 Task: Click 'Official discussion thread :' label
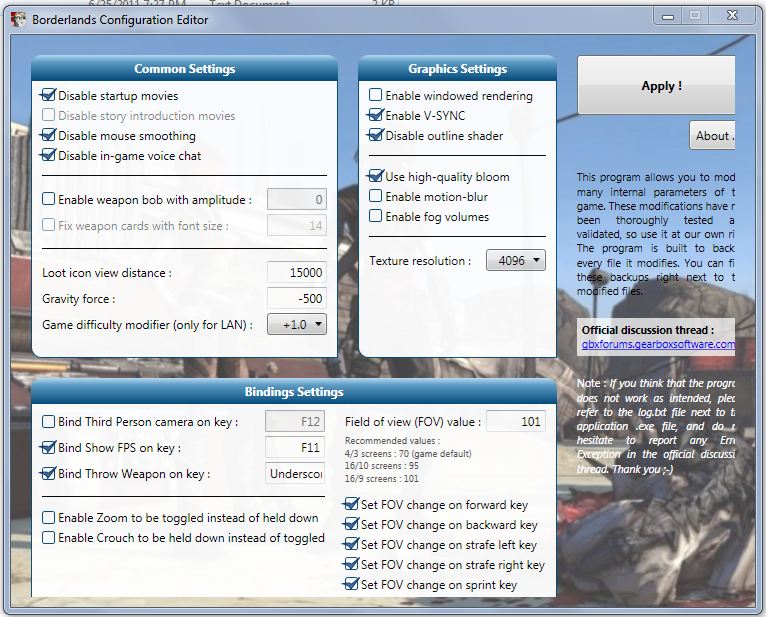pos(648,330)
